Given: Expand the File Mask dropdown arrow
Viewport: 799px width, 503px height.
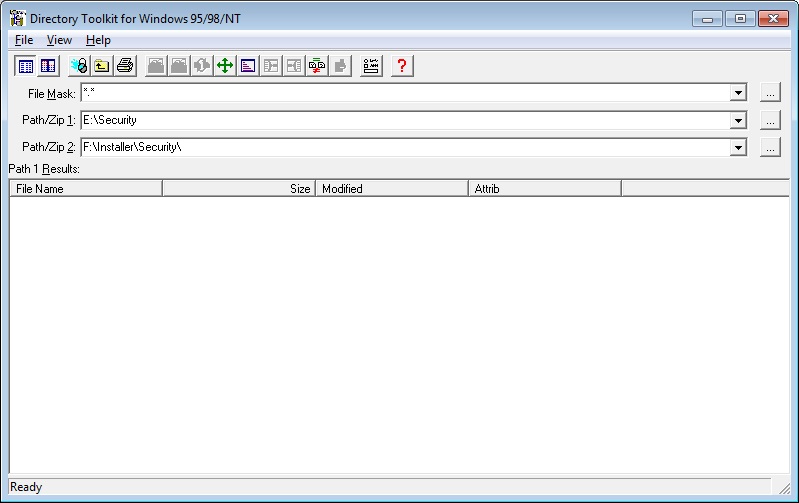Looking at the screenshot, I should coord(738,93).
